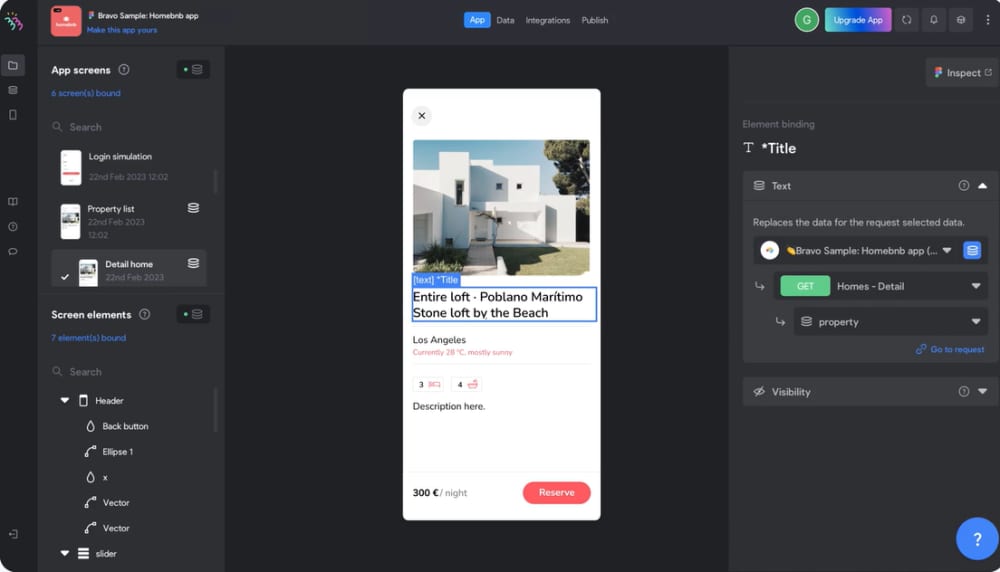The height and width of the screenshot is (572, 1000).
Task: Toggle bound filter in App screens header
Action: [193, 70]
